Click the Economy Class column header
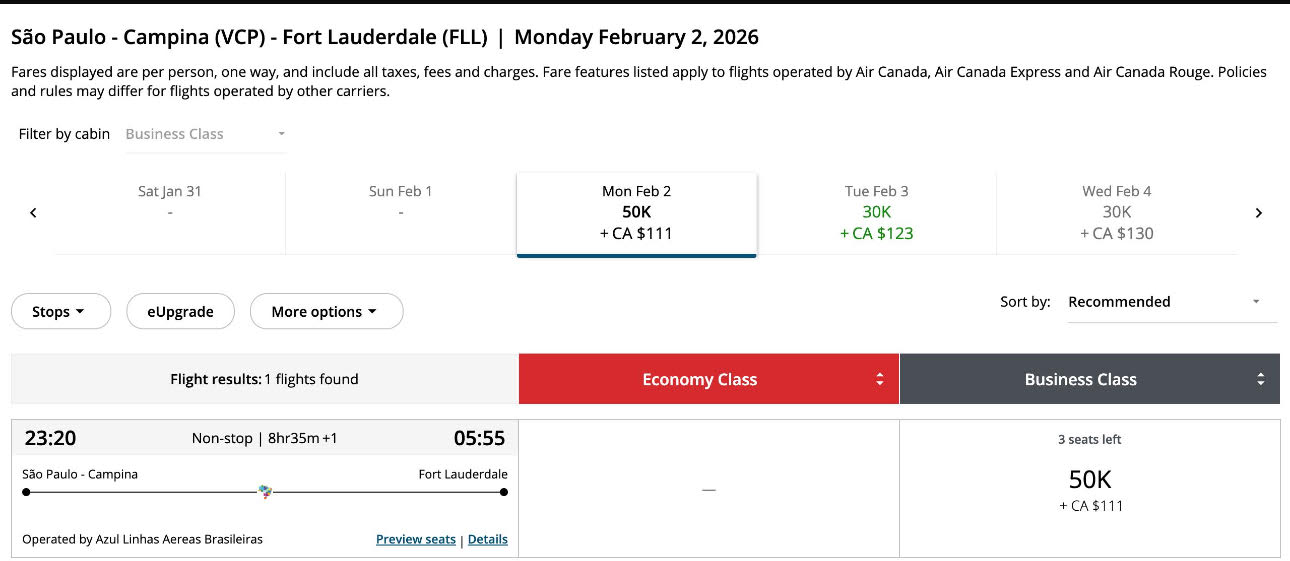 tap(700, 379)
